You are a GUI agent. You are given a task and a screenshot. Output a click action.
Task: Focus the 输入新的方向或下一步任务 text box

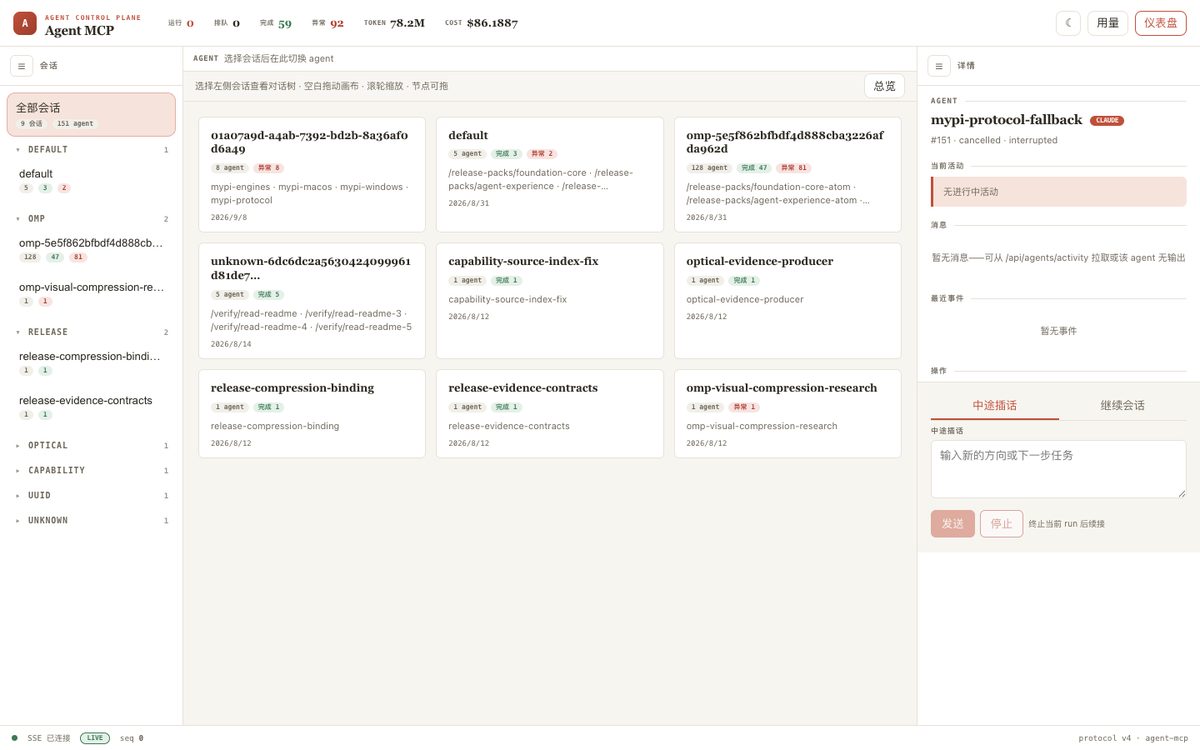coord(1059,469)
